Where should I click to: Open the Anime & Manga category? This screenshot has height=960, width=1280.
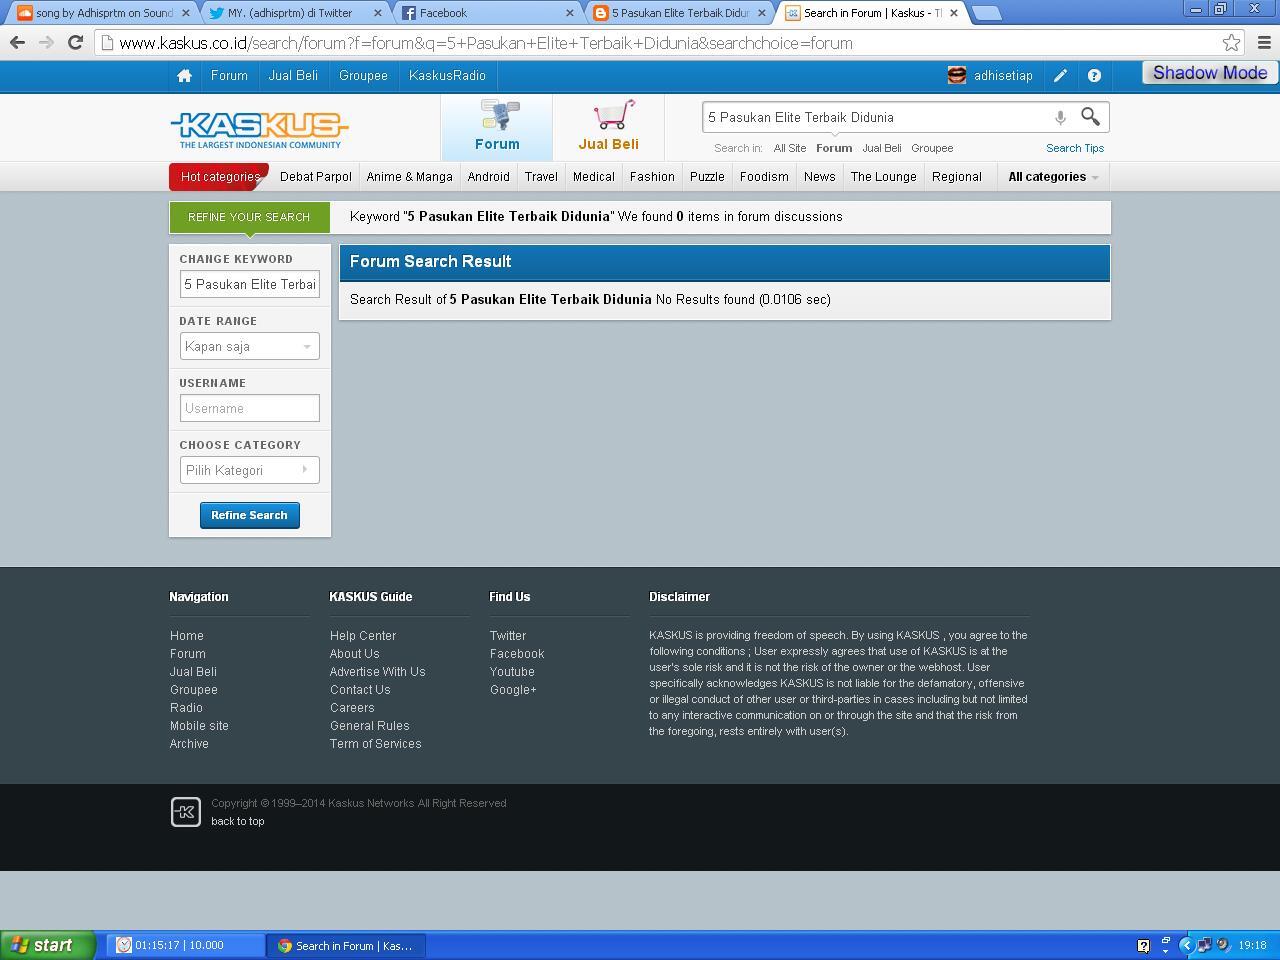(x=409, y=177)
